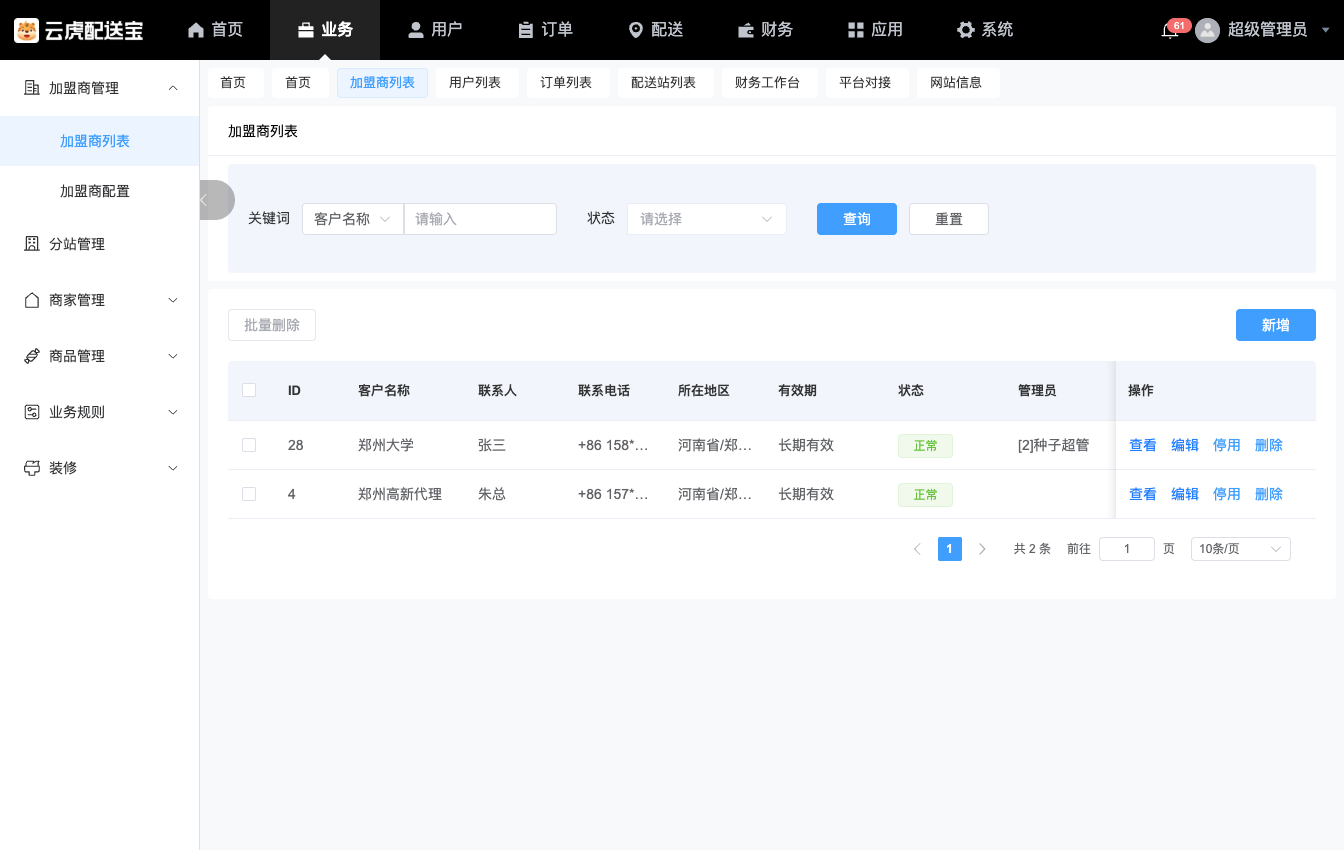Select the 加盟商列表 page tab

coord(382,83)
